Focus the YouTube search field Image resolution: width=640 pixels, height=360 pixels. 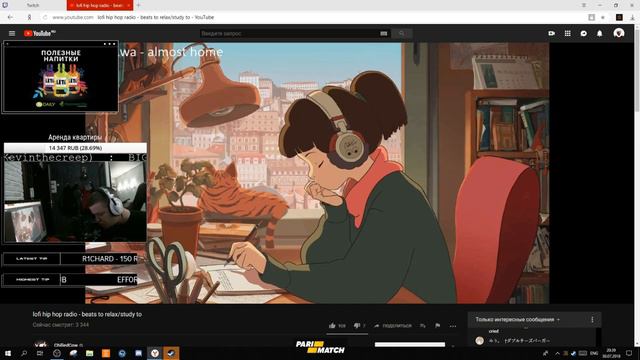(290, 33)
